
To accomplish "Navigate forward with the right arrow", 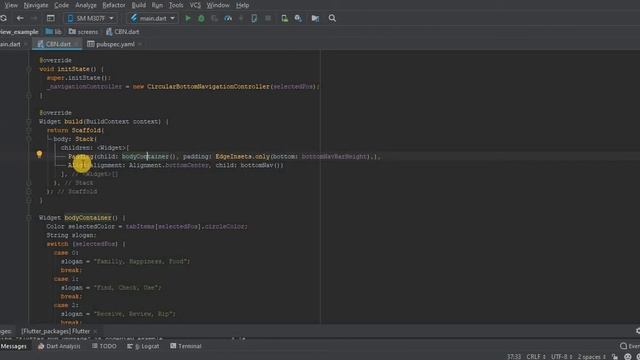I will tap(34, 18).
